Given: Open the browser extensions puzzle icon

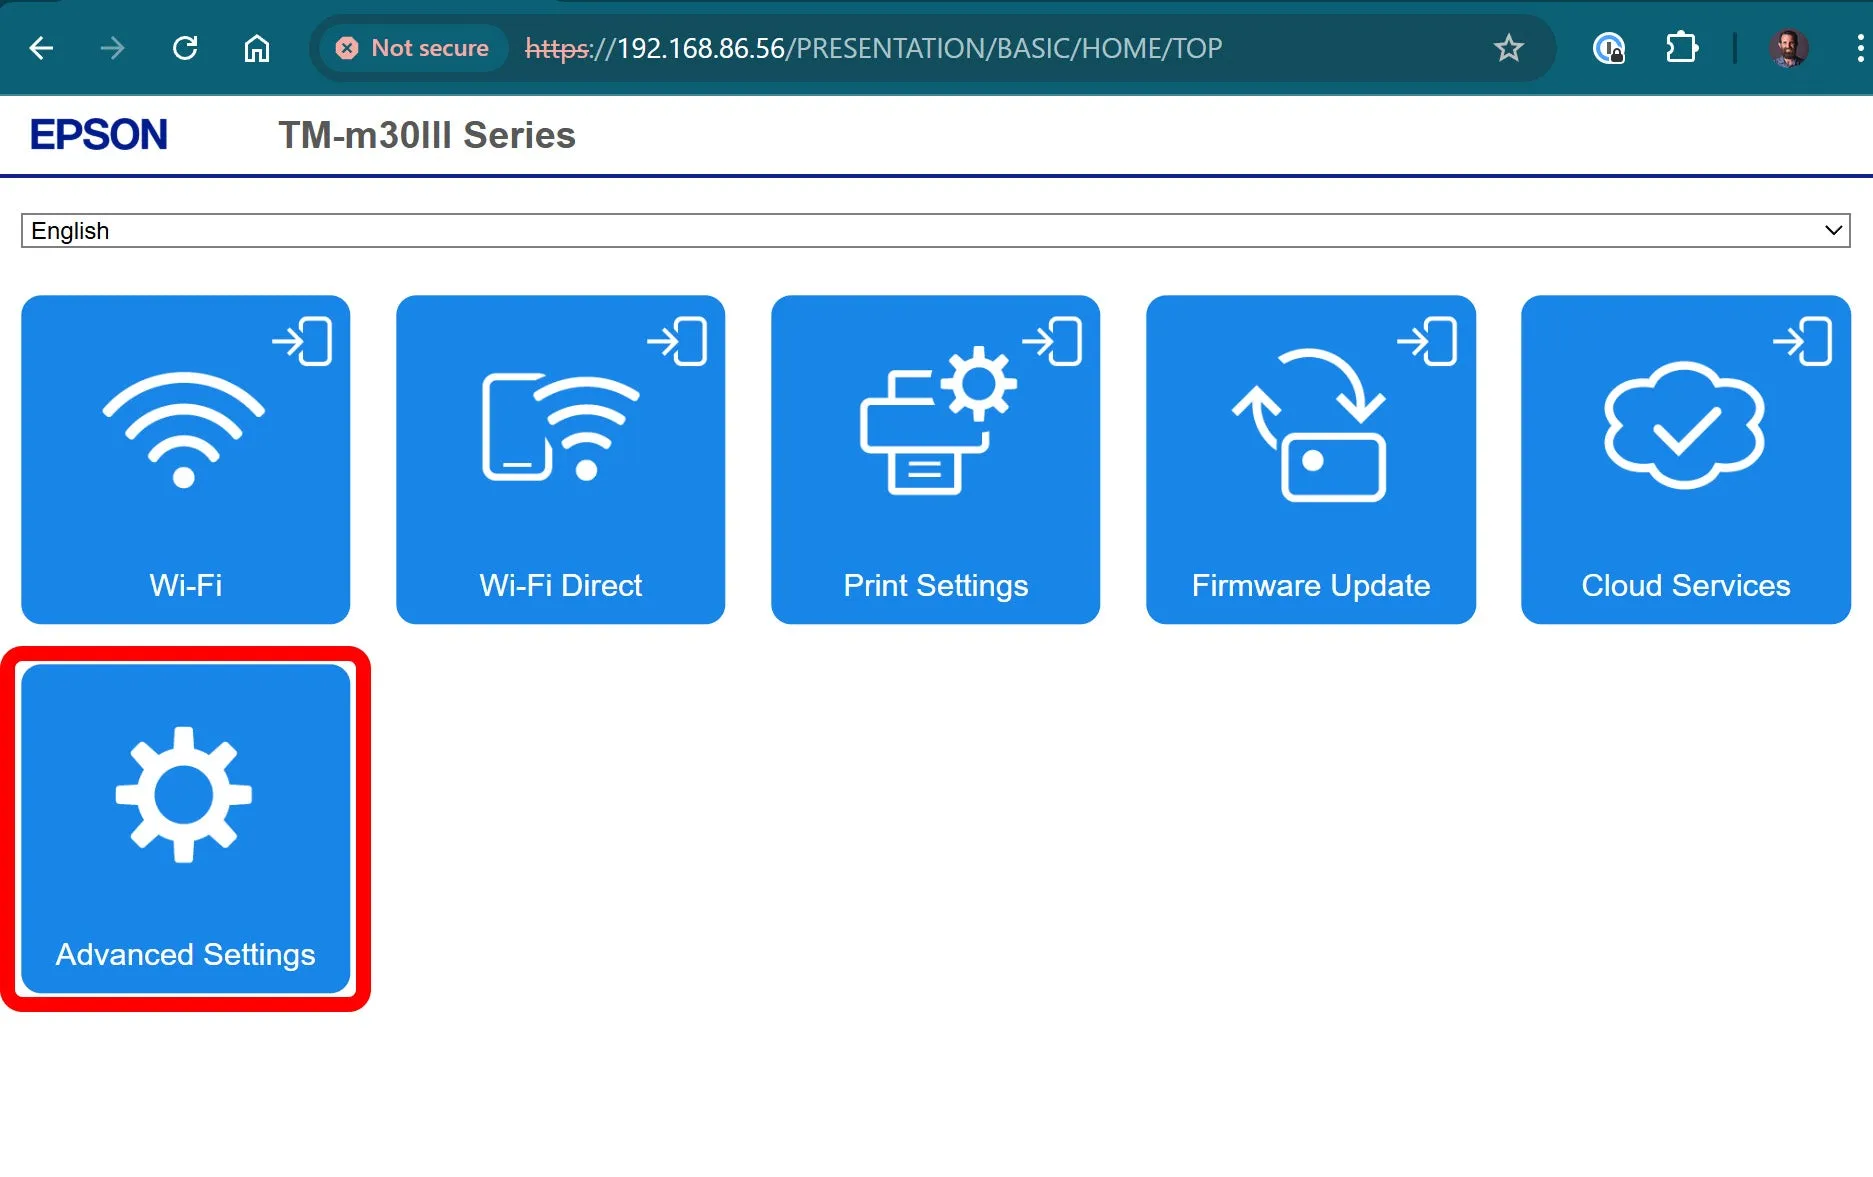Looking at the screenshot, I should point(1682,48).
